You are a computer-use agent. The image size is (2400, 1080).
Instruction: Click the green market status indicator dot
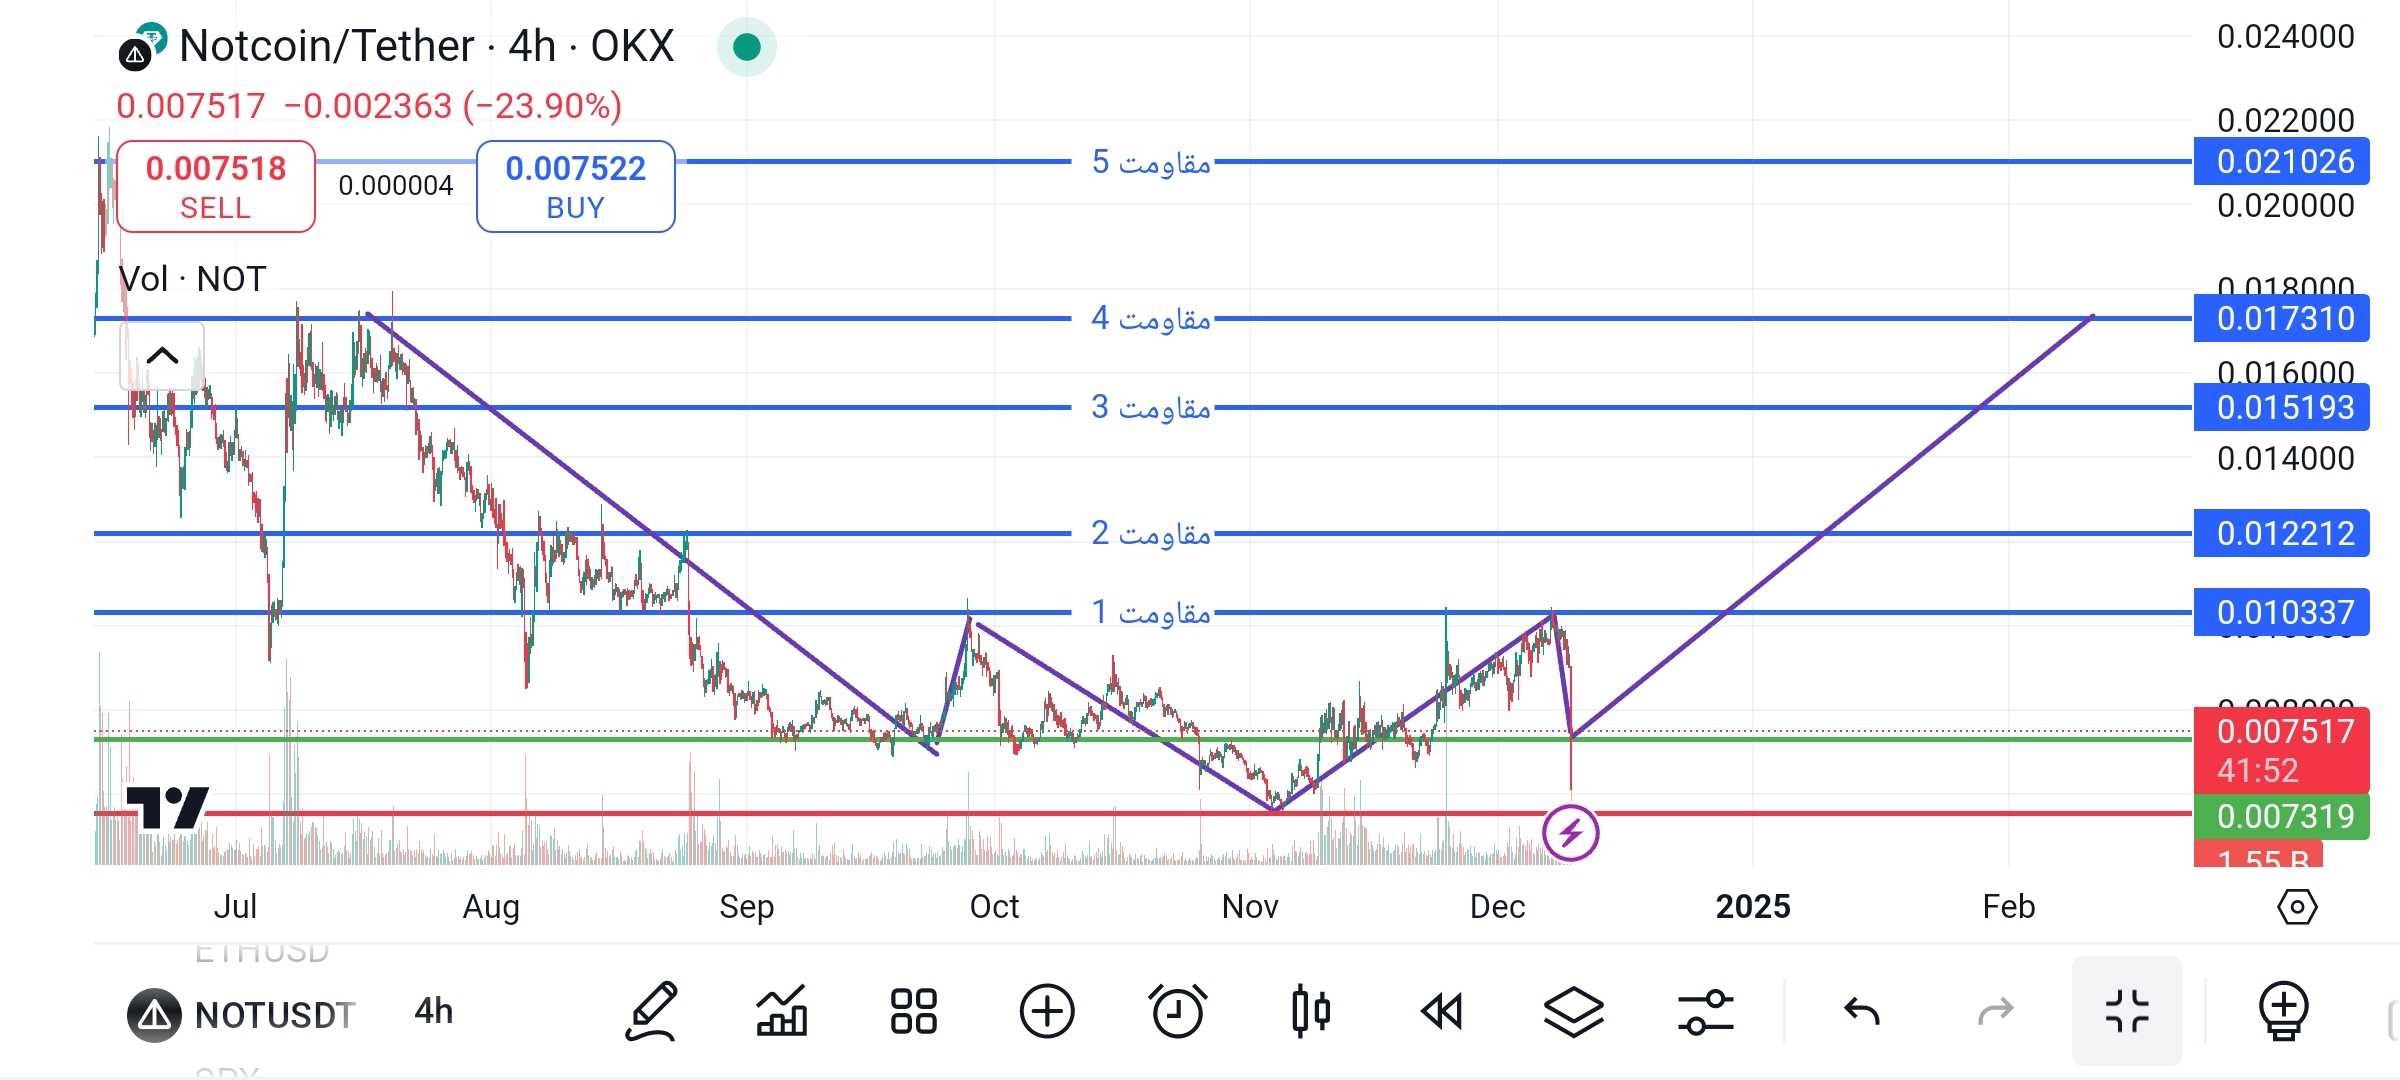(x=746, y=47)
